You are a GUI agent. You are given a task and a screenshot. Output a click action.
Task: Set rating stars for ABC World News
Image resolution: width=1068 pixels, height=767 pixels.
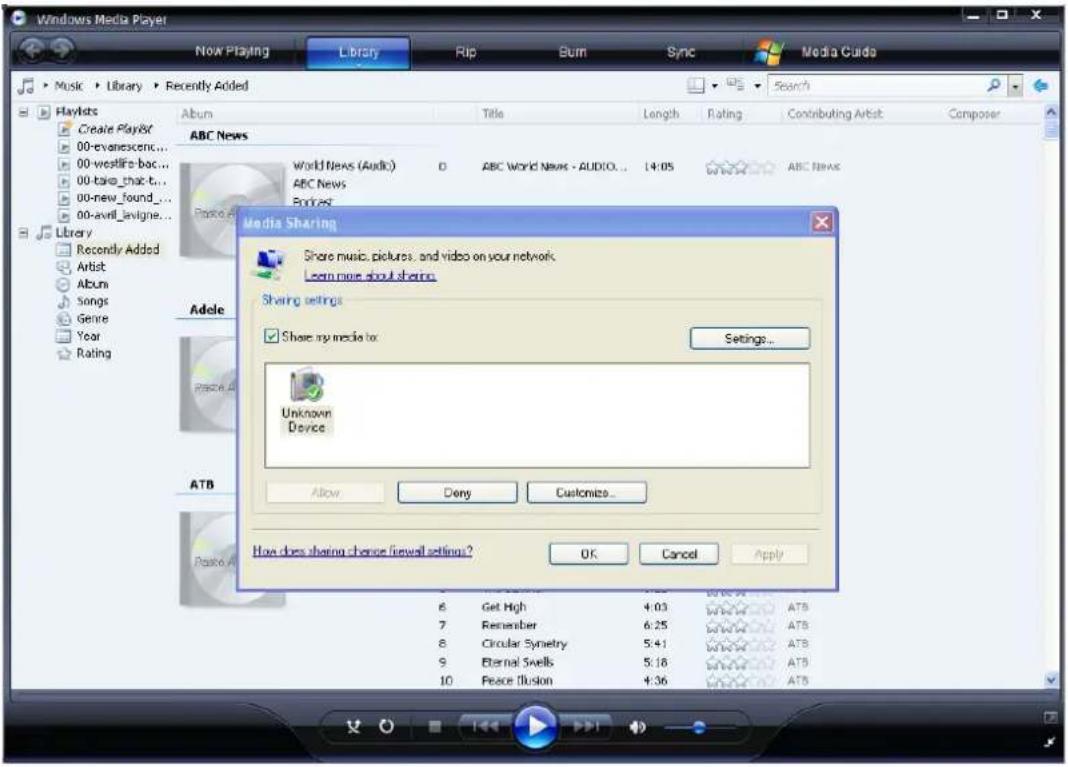tap(740, 167)
